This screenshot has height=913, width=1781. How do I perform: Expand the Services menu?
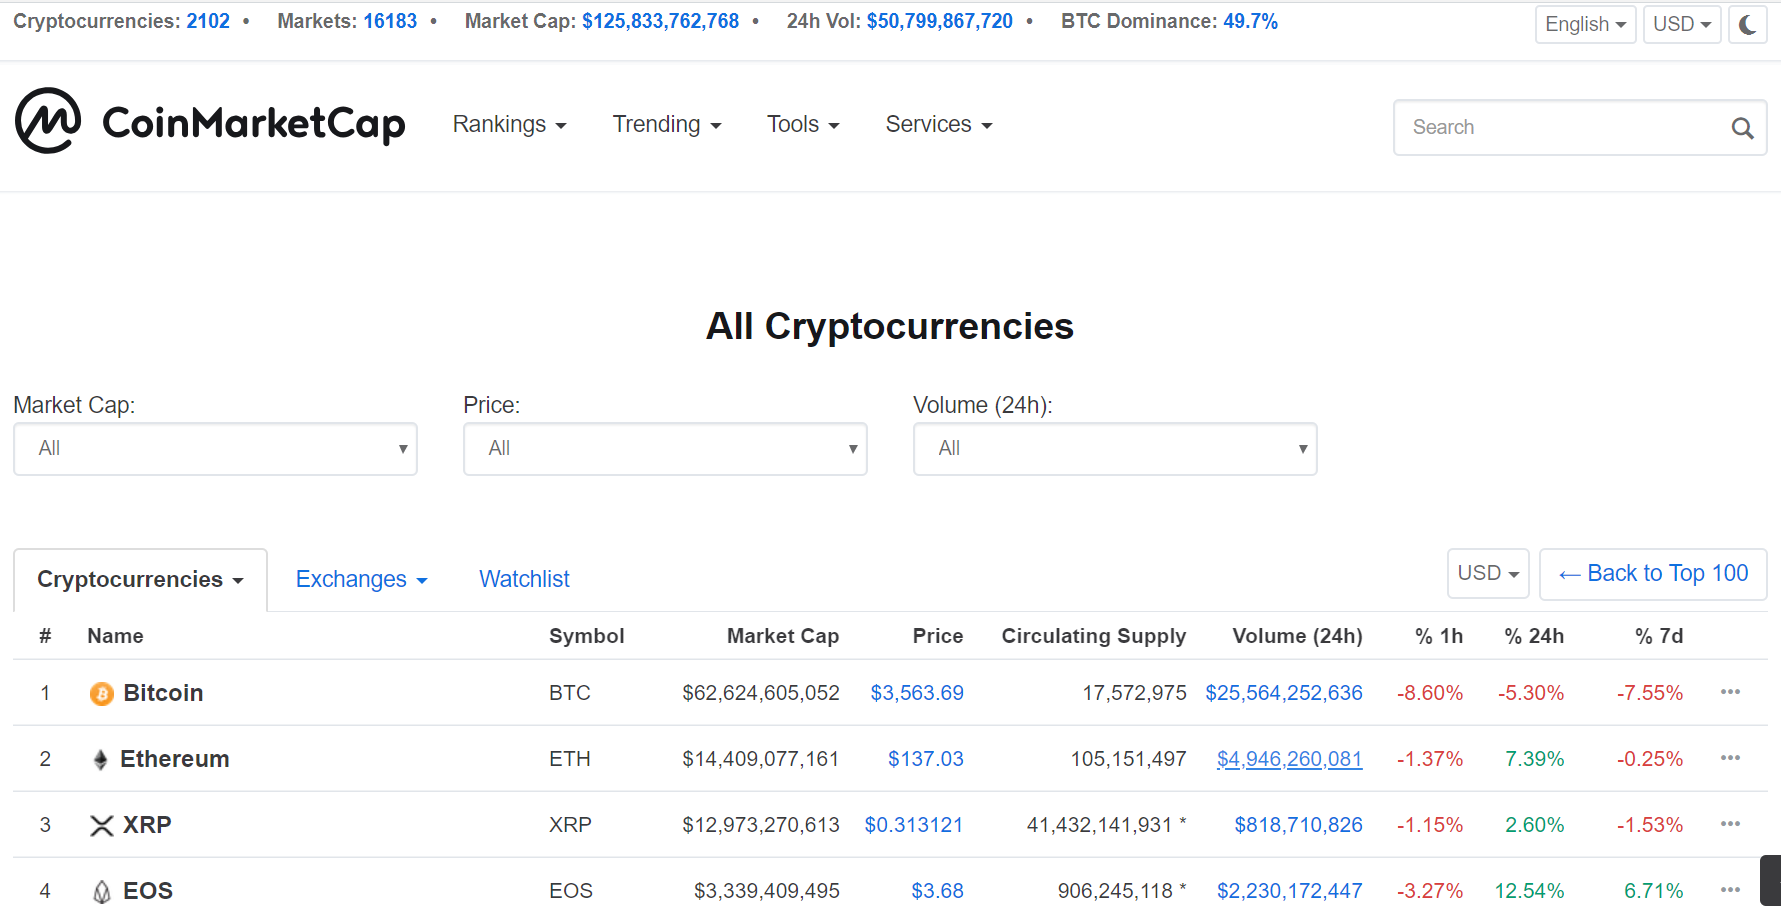(x=938, y=124)
